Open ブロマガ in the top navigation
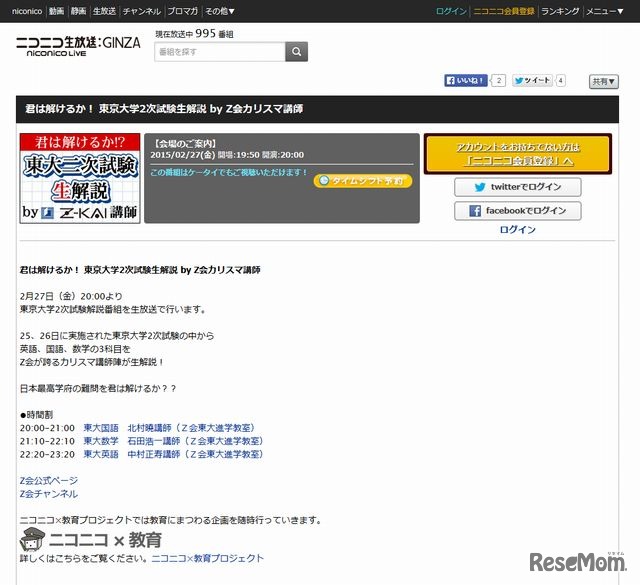 (182, 11)
